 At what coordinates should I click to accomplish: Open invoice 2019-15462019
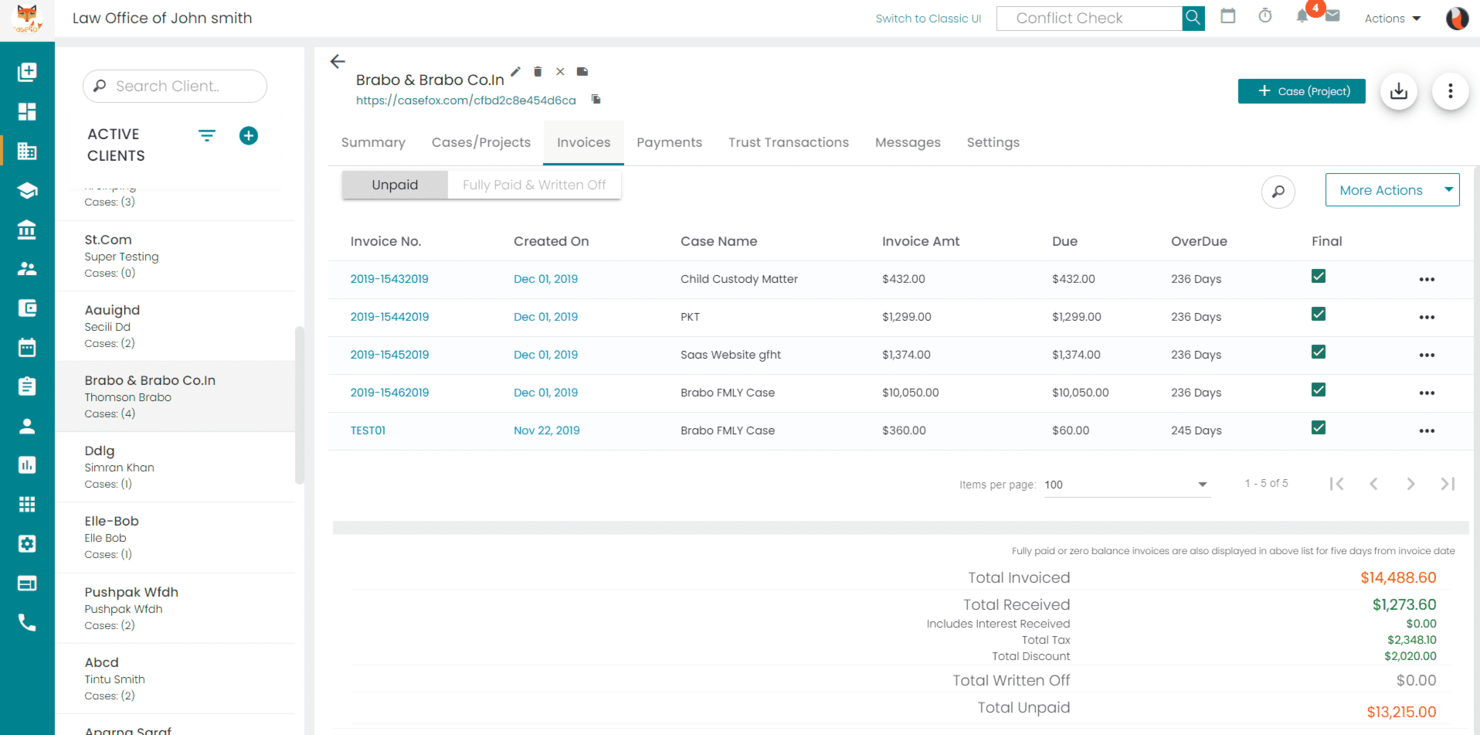pyautogui.click(x=389, y=392)
